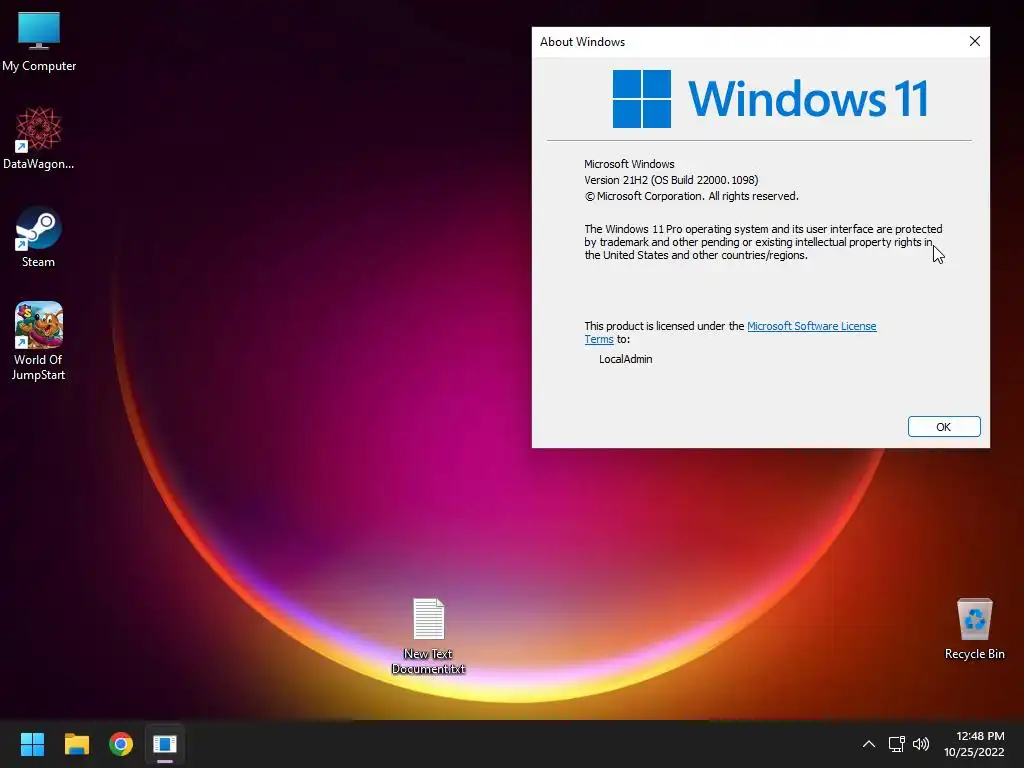Open the Windows Start menu
Viewport: 1024px width, 768px height.
[x=32, y=744]
